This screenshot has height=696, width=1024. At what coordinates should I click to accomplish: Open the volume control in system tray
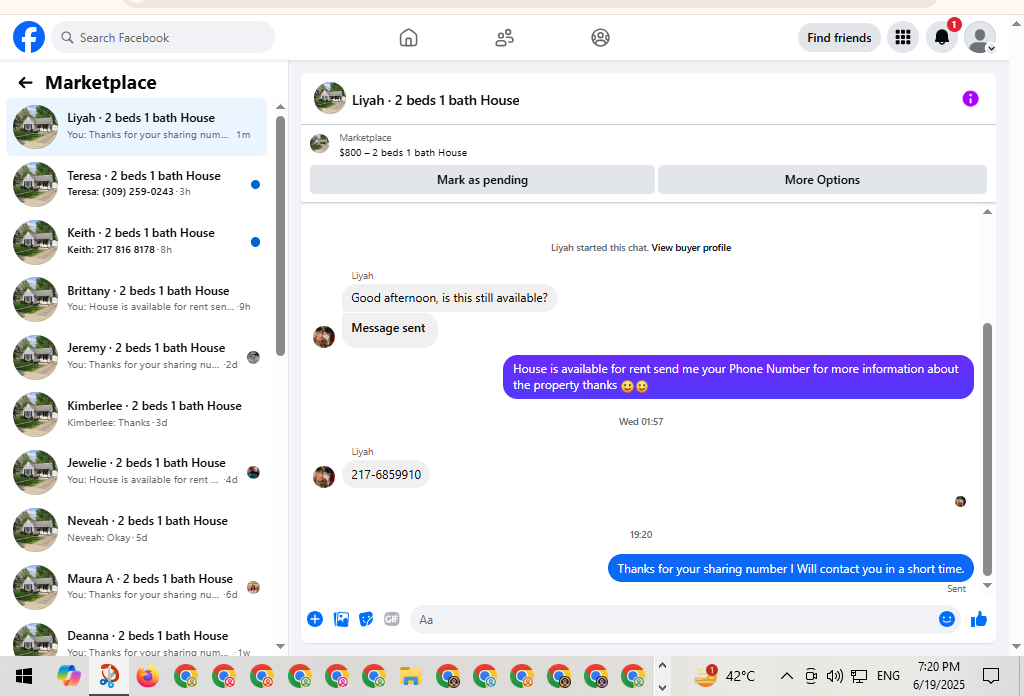point(834,676)
